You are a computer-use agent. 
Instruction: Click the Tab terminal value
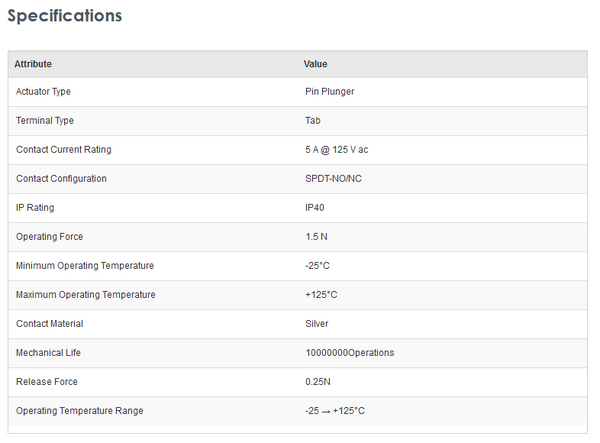pos(313,121)
